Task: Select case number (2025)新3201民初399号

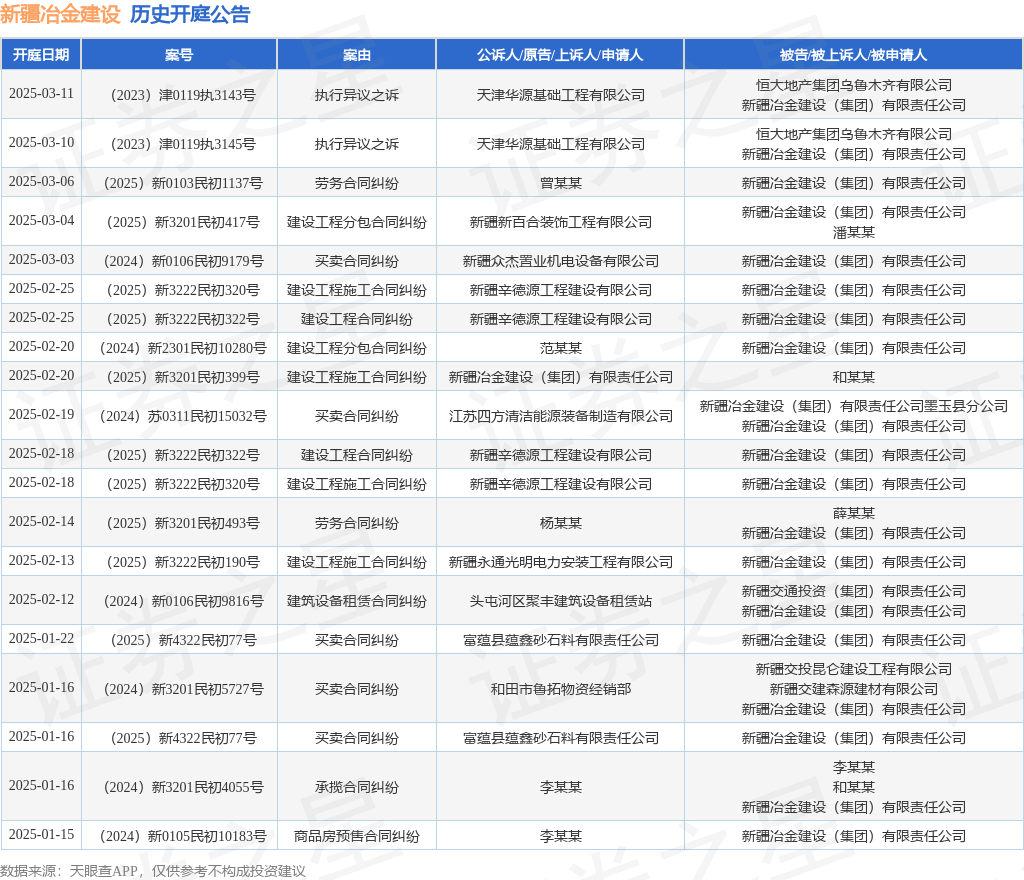Action: point(183,377)
